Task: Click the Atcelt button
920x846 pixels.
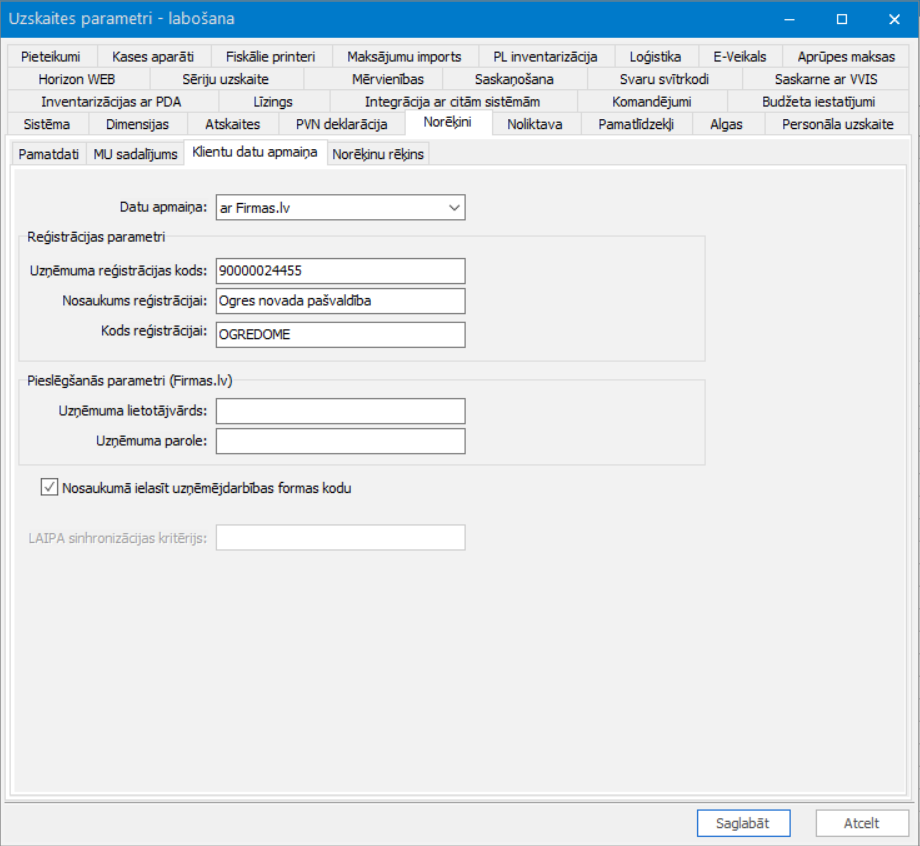Action: [x=861, y=823]
